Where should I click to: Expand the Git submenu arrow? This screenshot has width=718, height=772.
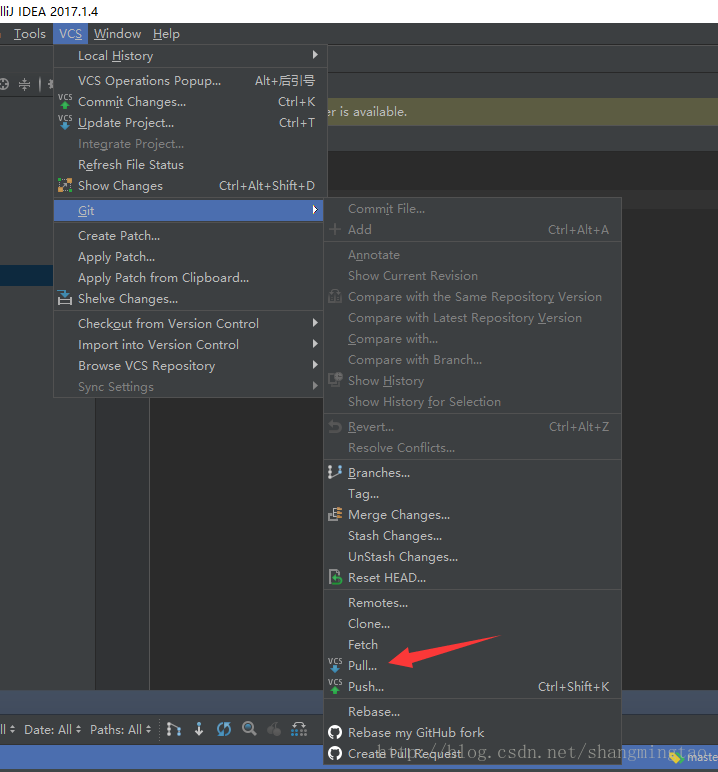pos(315,210)
